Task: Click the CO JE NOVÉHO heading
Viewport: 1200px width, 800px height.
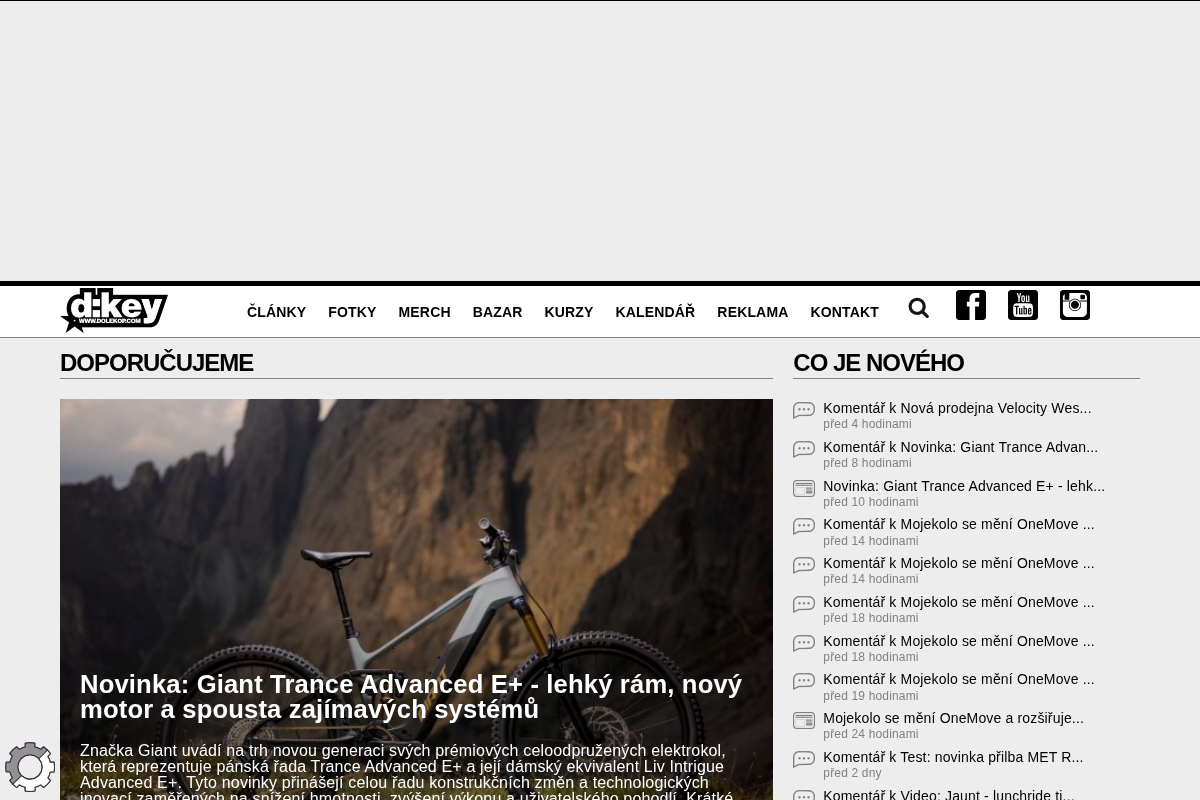Action: coord(878,363)
